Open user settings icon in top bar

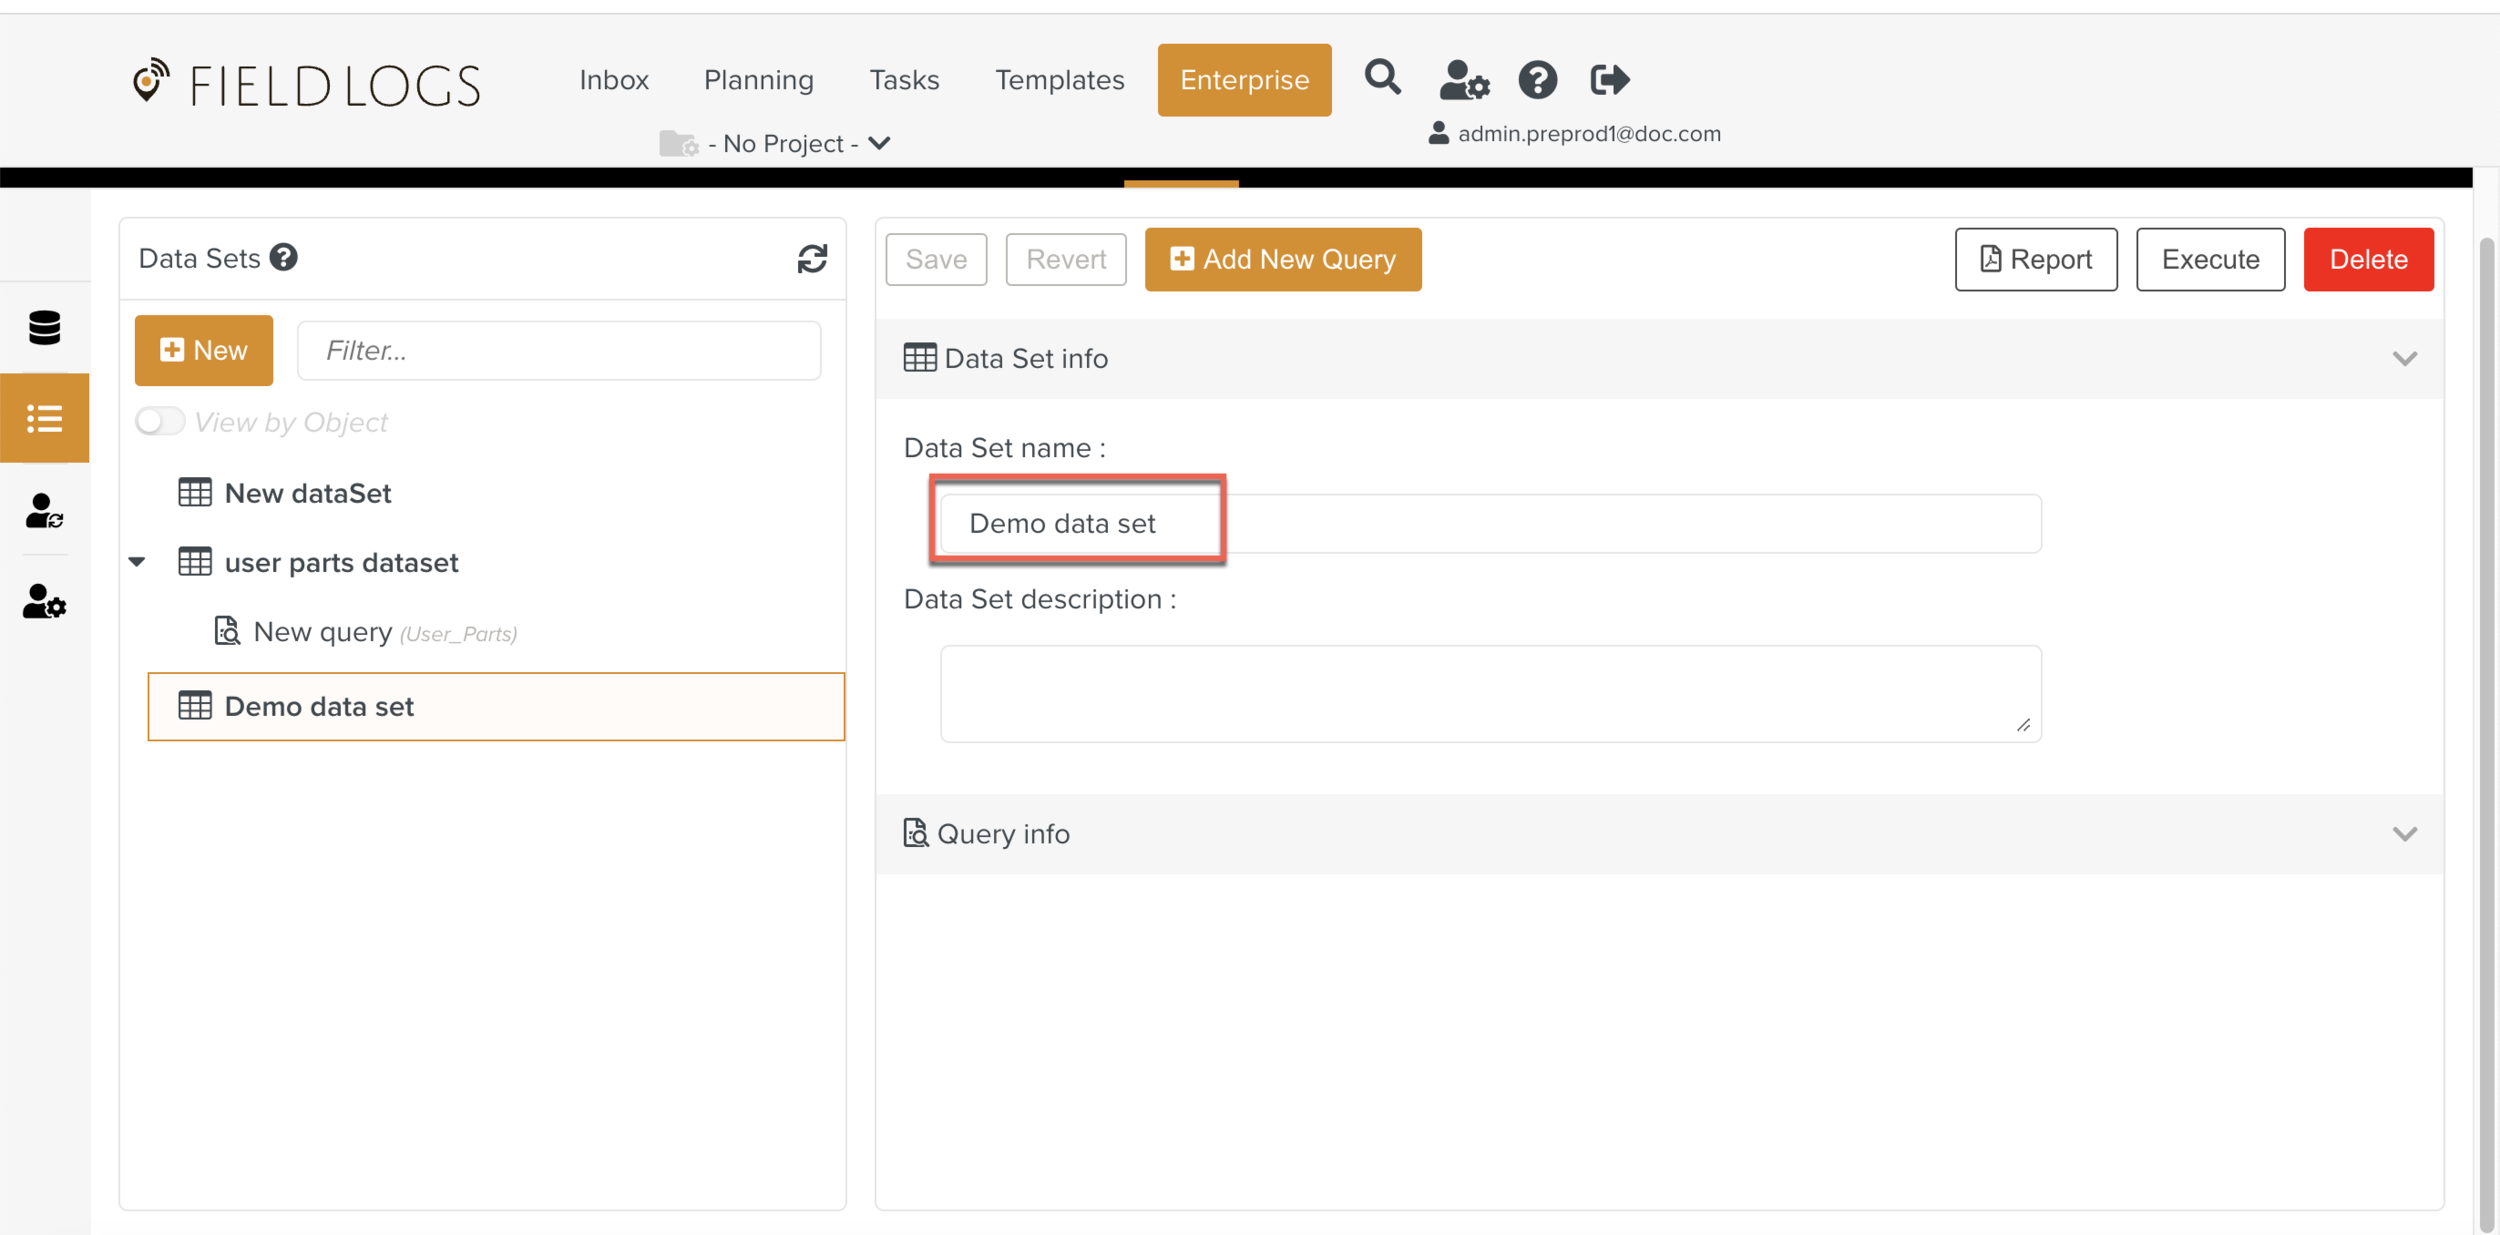click(1463, 80)
